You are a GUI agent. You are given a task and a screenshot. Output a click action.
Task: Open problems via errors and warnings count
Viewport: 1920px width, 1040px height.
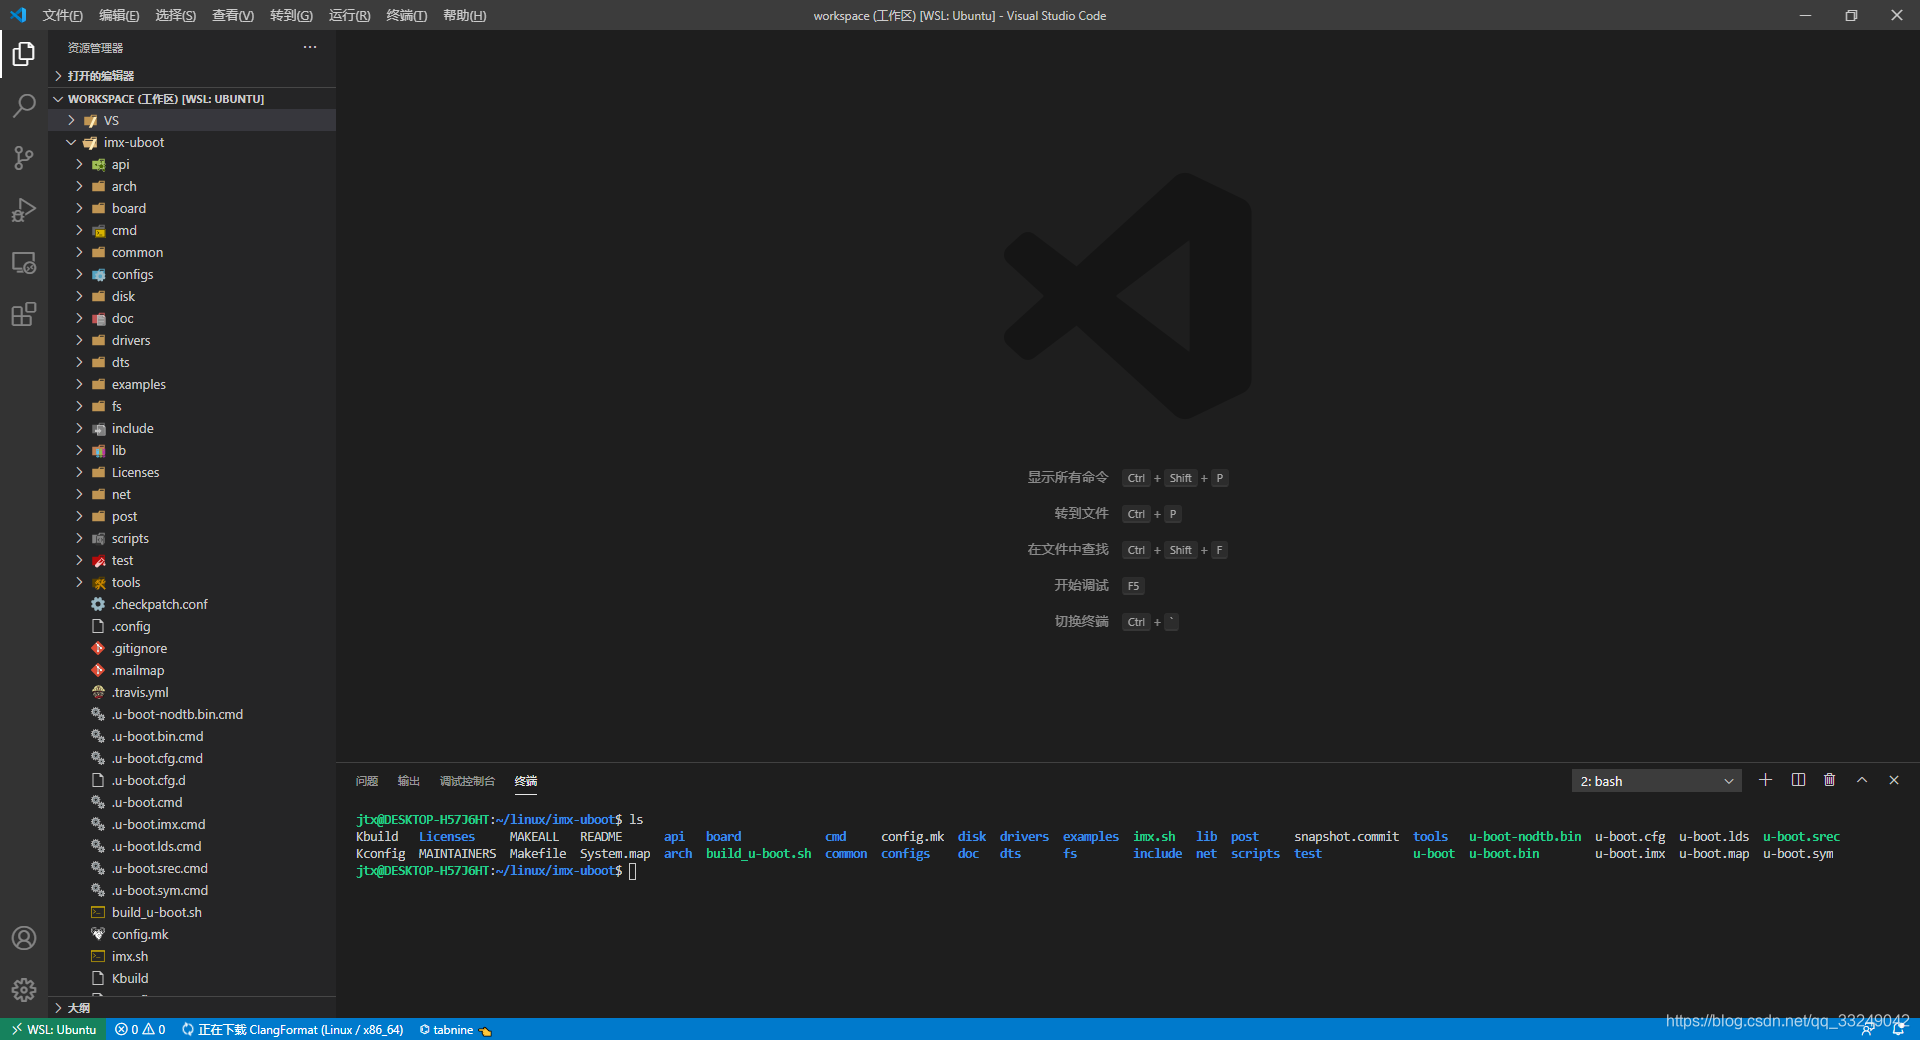140,1029
